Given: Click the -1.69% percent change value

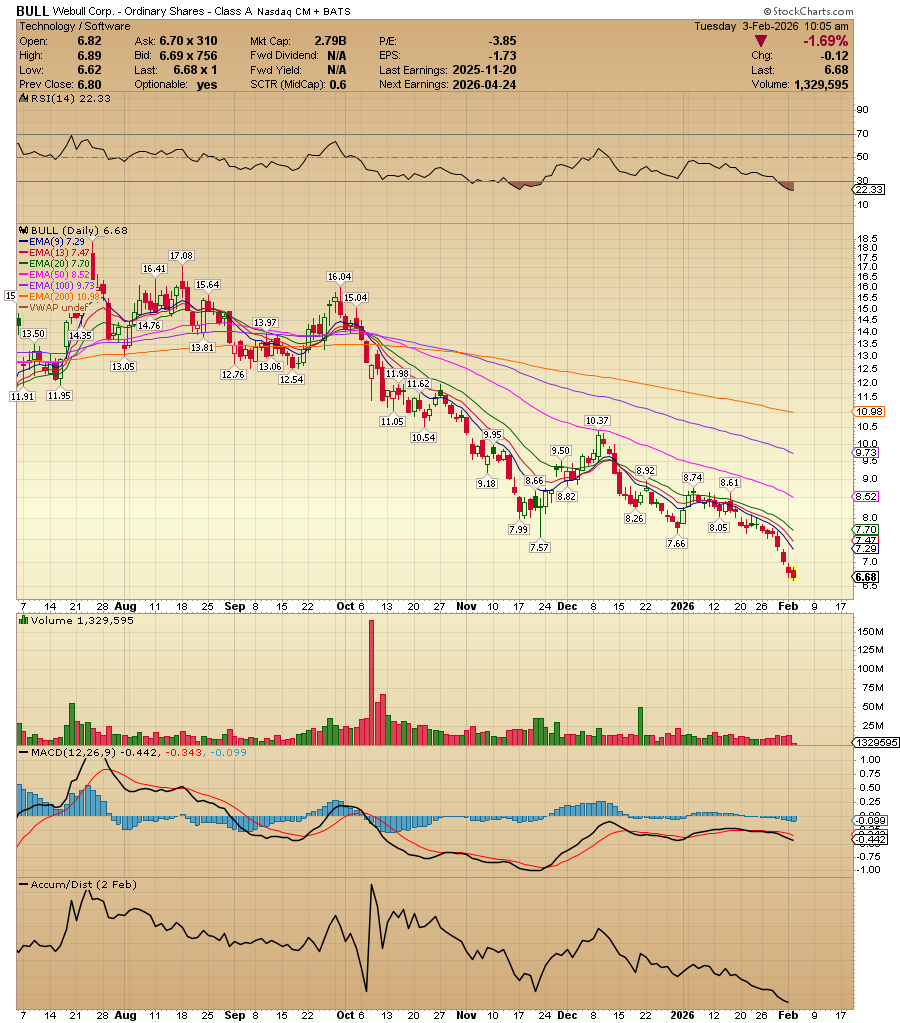Looking at the screenshot, I should pyautogui.click(x=825, y=41).
